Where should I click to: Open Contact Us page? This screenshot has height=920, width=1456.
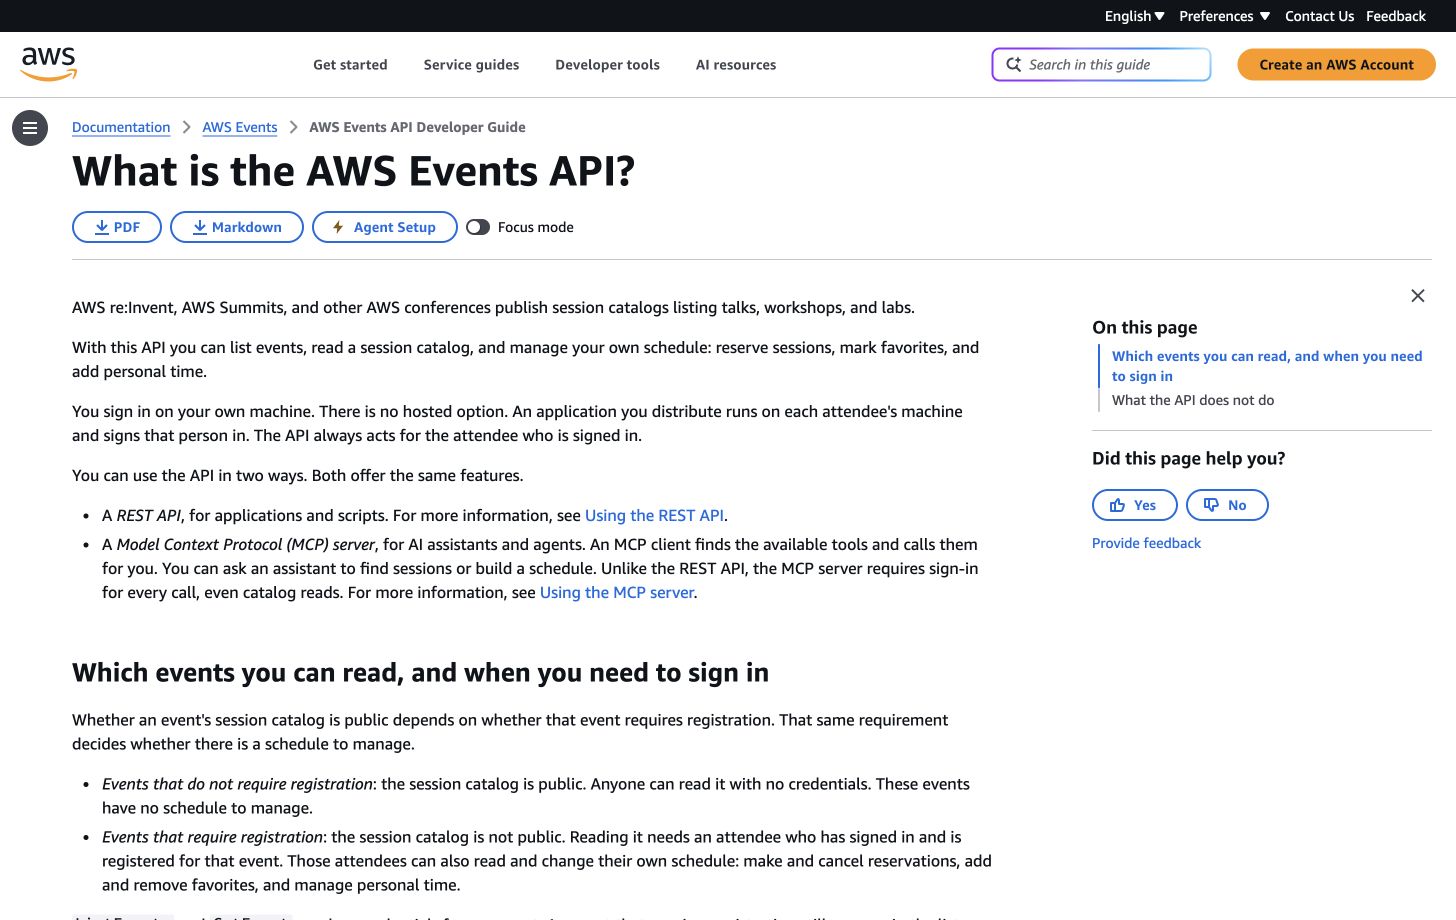(x=1319, y=16)
